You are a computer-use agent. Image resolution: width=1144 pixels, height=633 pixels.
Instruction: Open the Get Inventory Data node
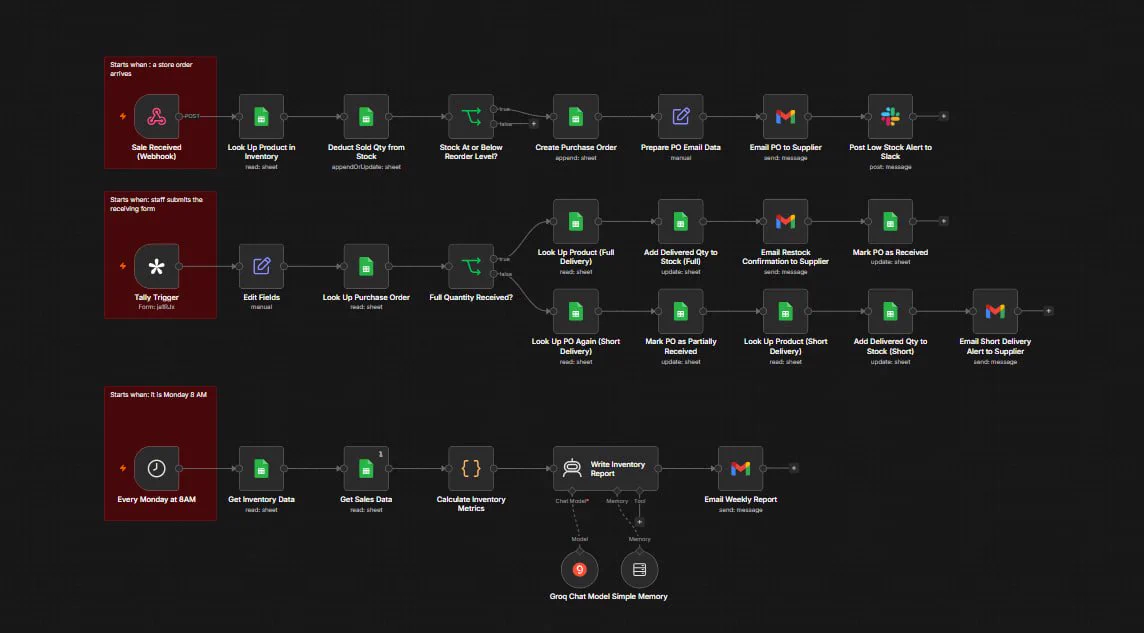pos(261,468)
